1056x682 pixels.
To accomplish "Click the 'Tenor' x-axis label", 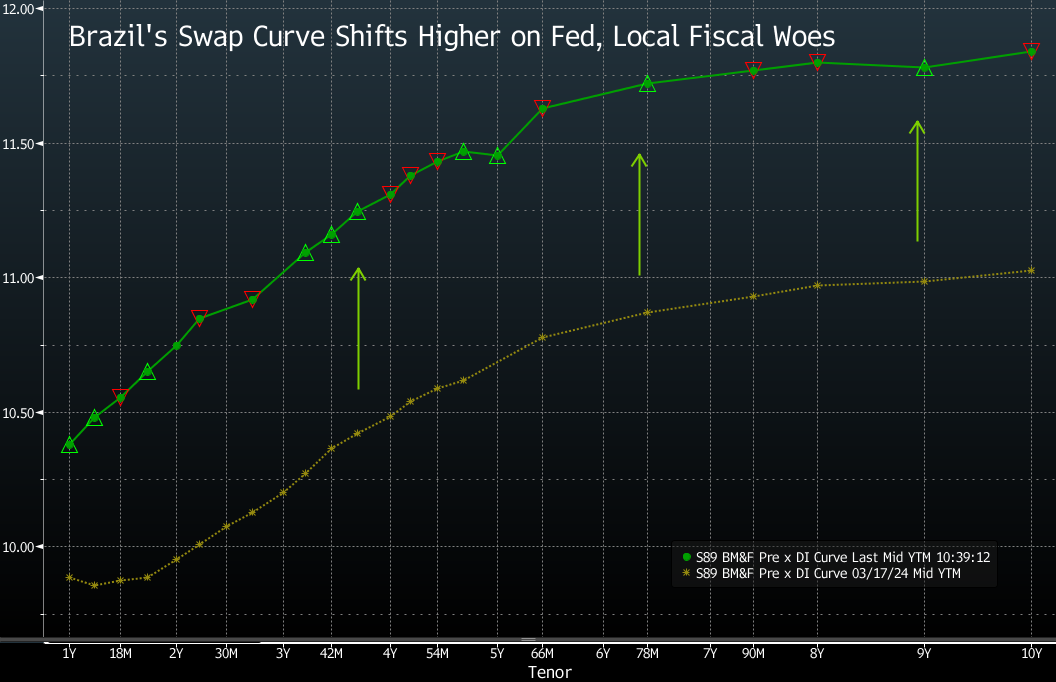I will coord(550,672).
